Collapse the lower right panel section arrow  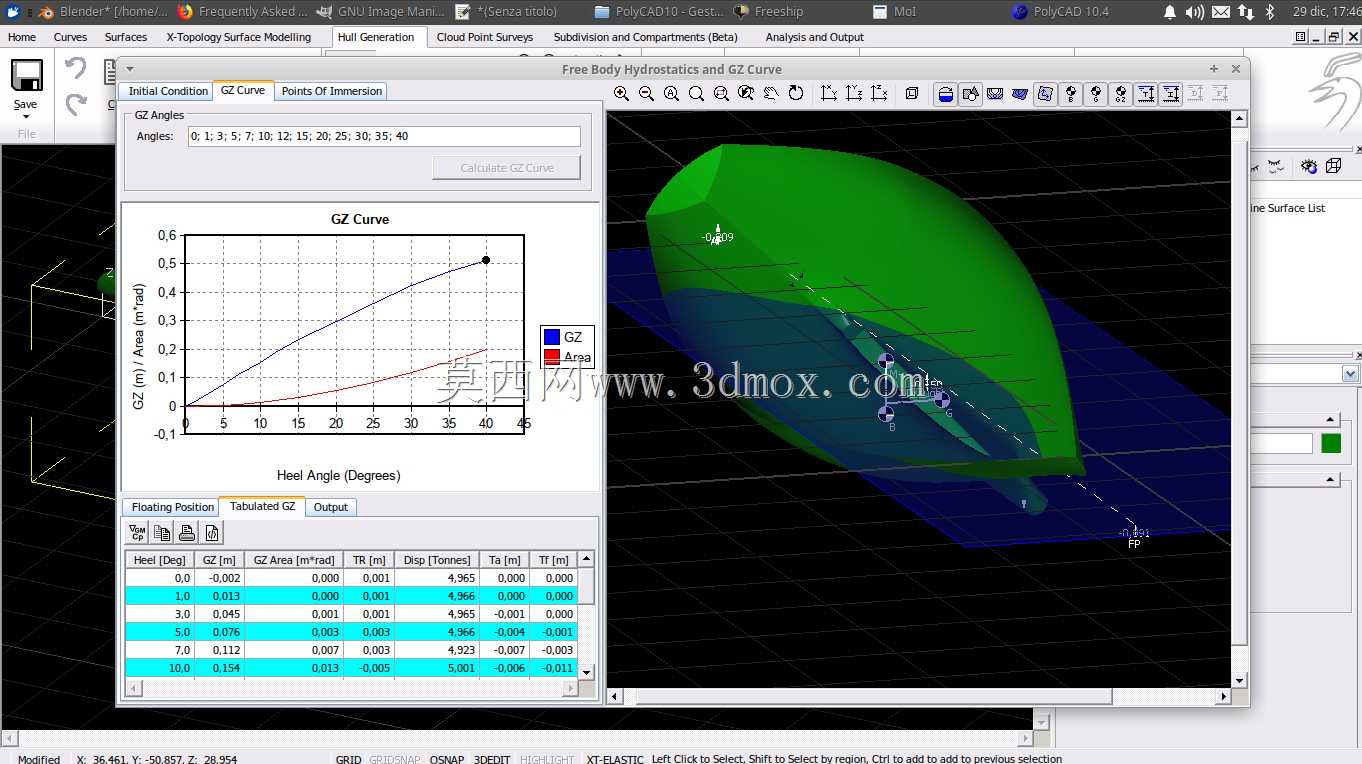(1330, 480)
